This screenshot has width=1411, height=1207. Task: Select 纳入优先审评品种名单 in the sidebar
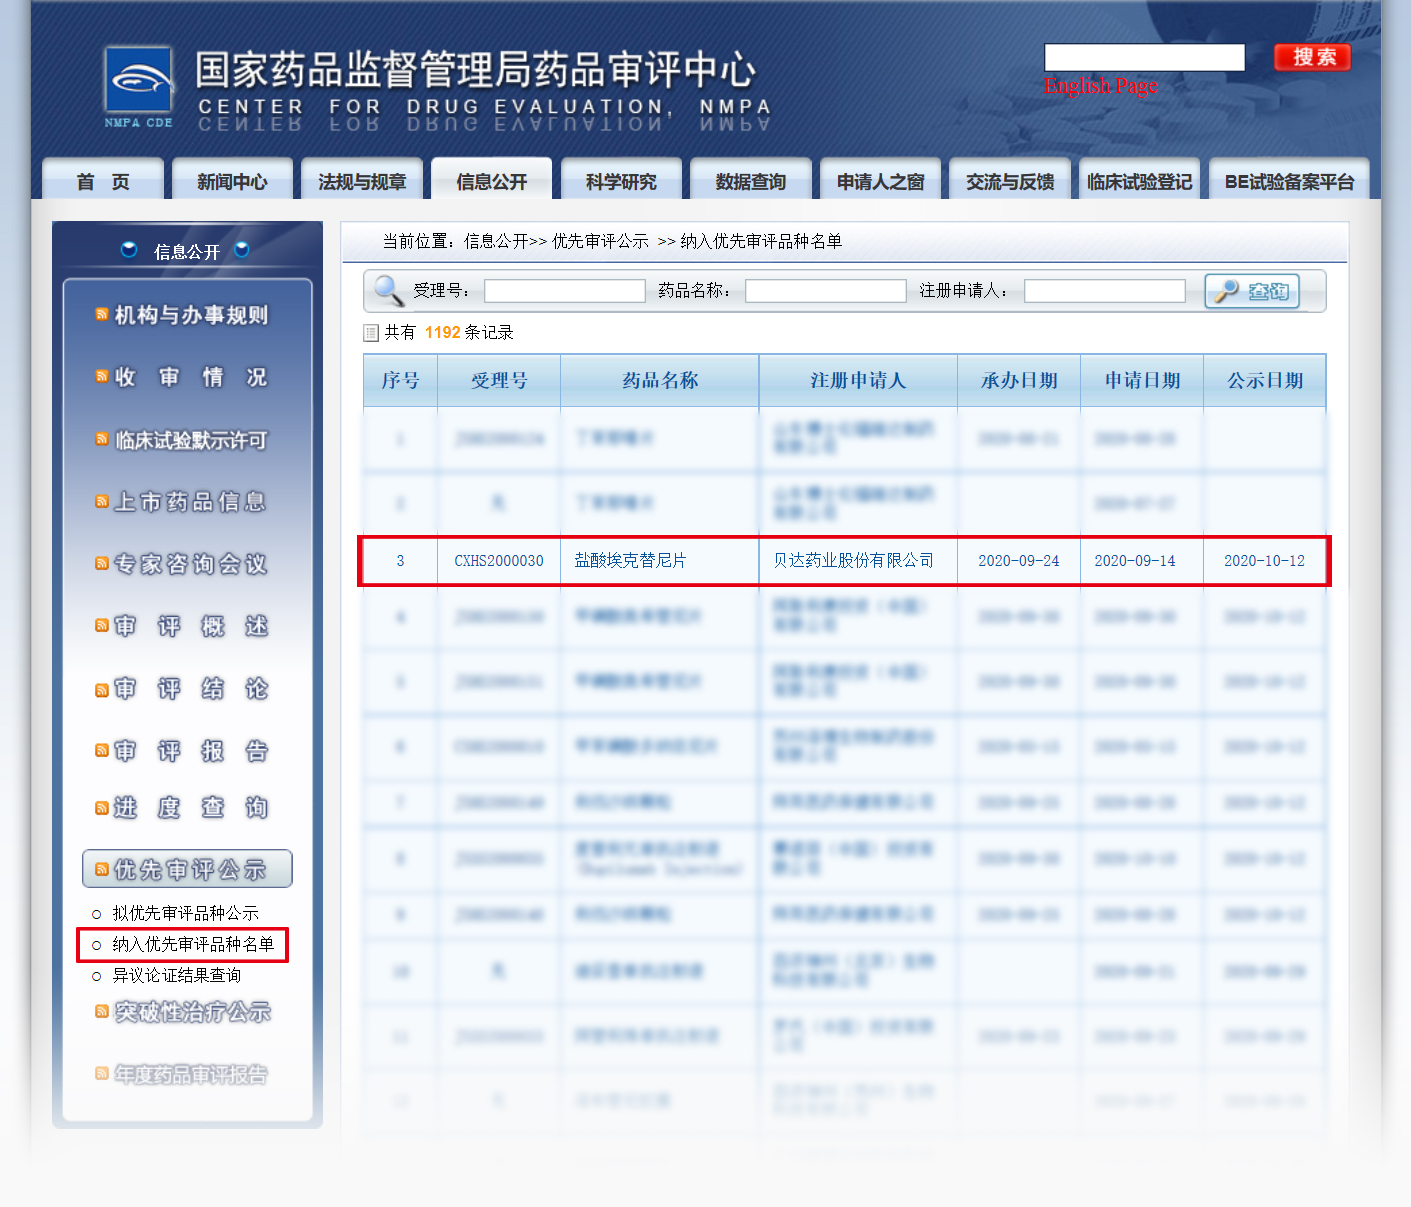(192, 944)
